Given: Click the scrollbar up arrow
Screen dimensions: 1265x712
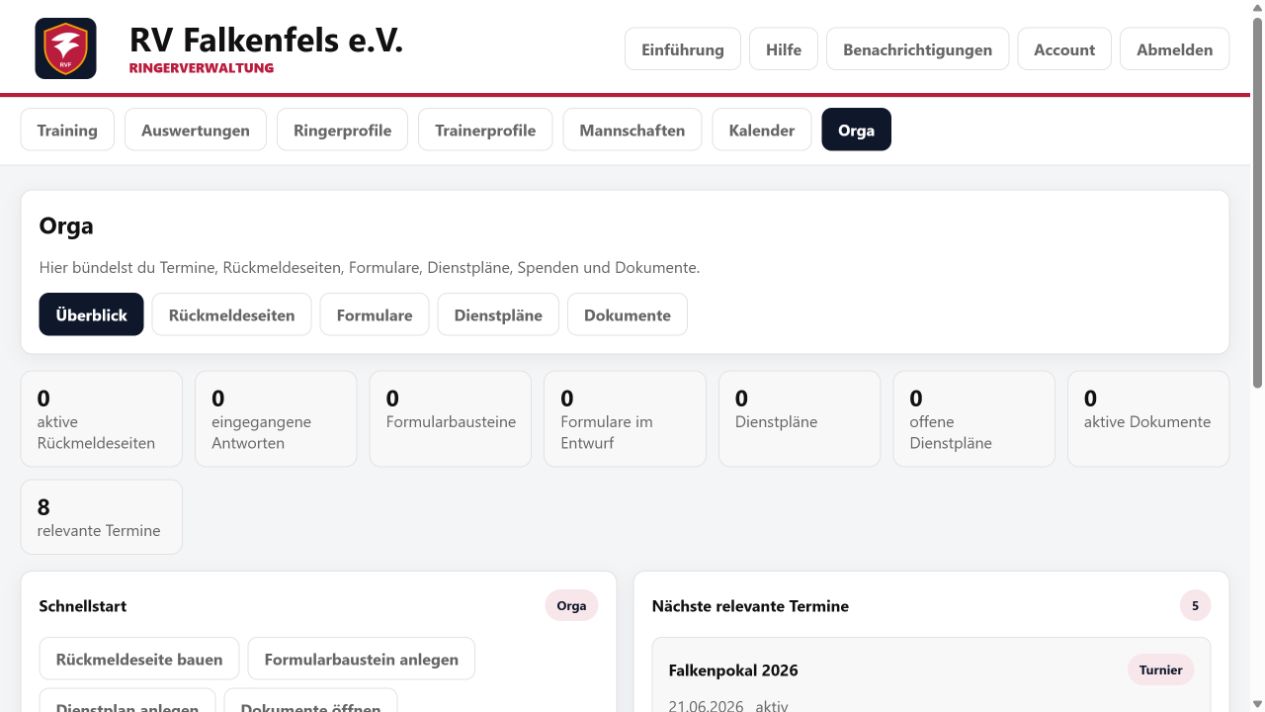Looking at the screenshot, I should coord(1257,8).
